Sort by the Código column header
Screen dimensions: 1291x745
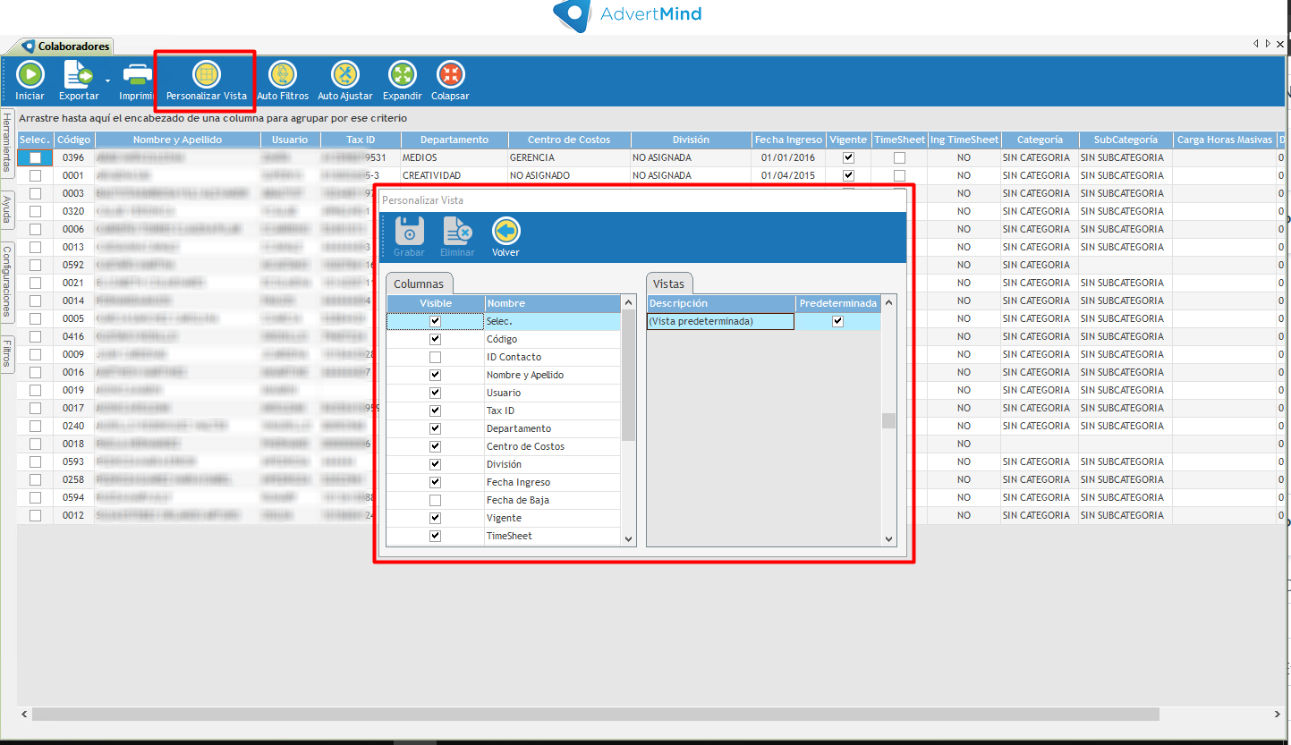point(73,140)
